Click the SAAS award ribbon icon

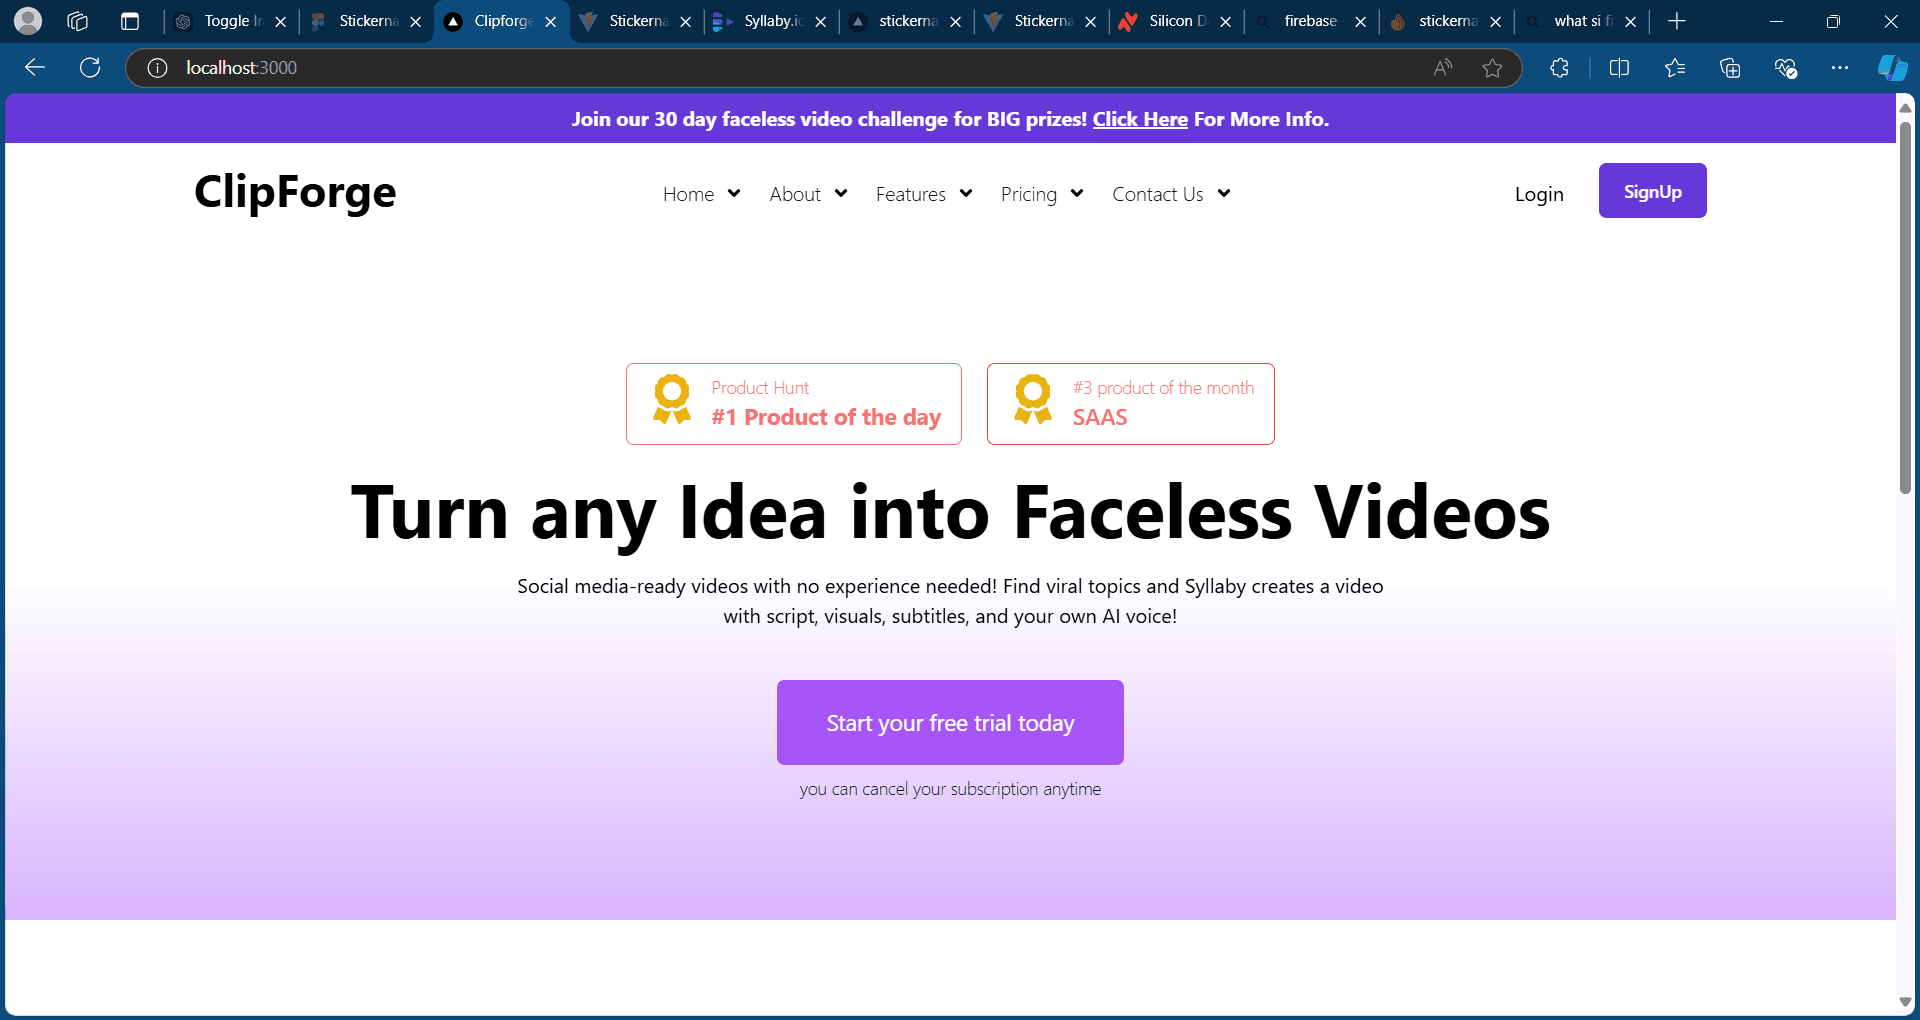[1033, 399]
